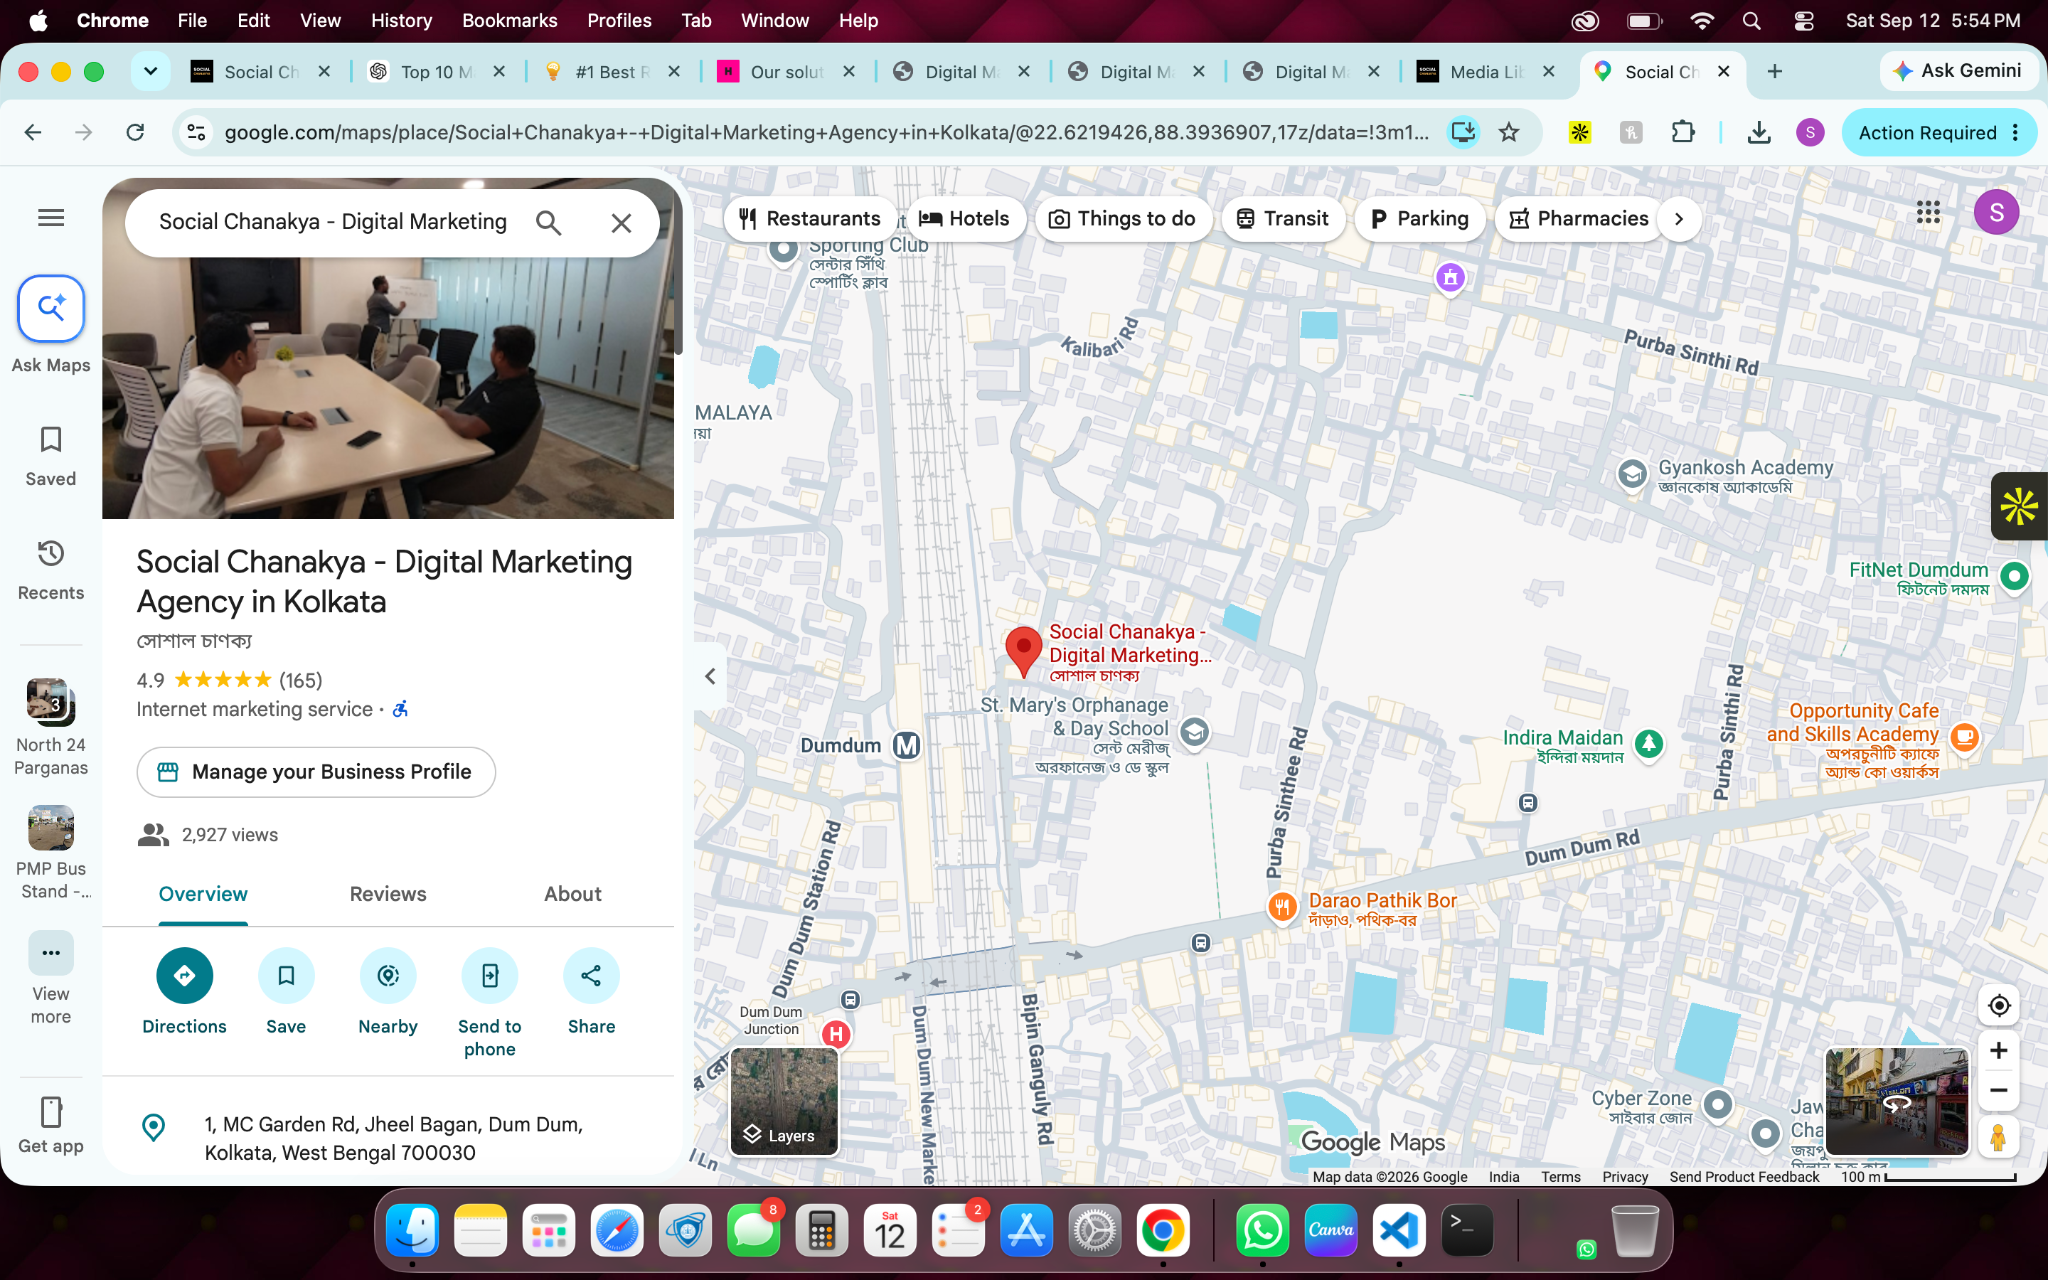Viewport: 2048px width, 1280px height.
Task: Click the Nearby icon button
Action: pyautogui.click(x=388, y=975)
